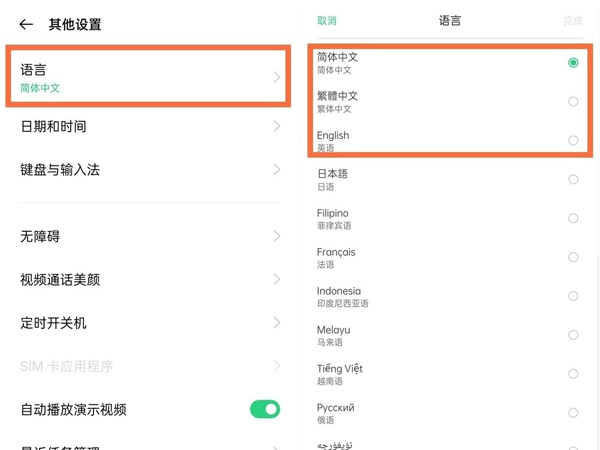The height and width of the screenshot is (450, 600).
Task: Open 语言 settings chevron
Action: (276, 77)
